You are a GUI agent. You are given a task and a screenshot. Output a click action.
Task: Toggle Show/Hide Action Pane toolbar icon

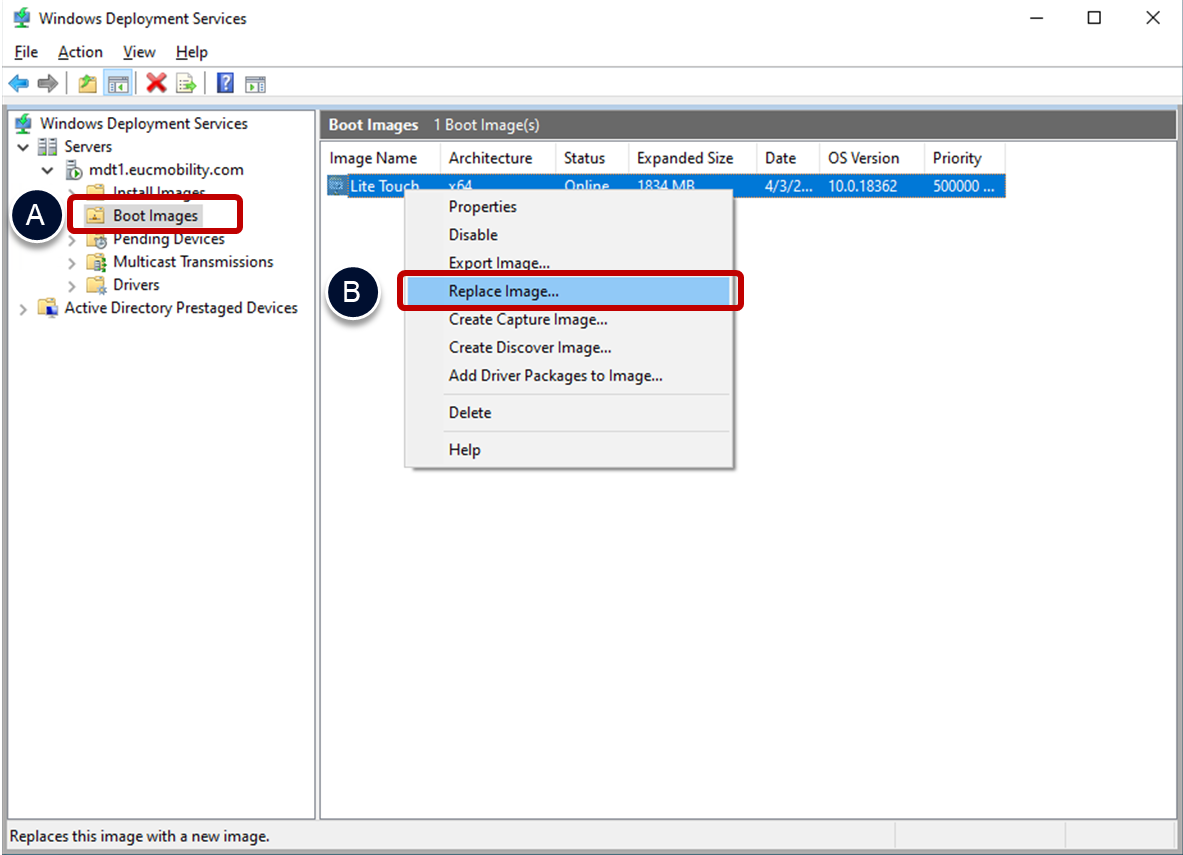256,84
